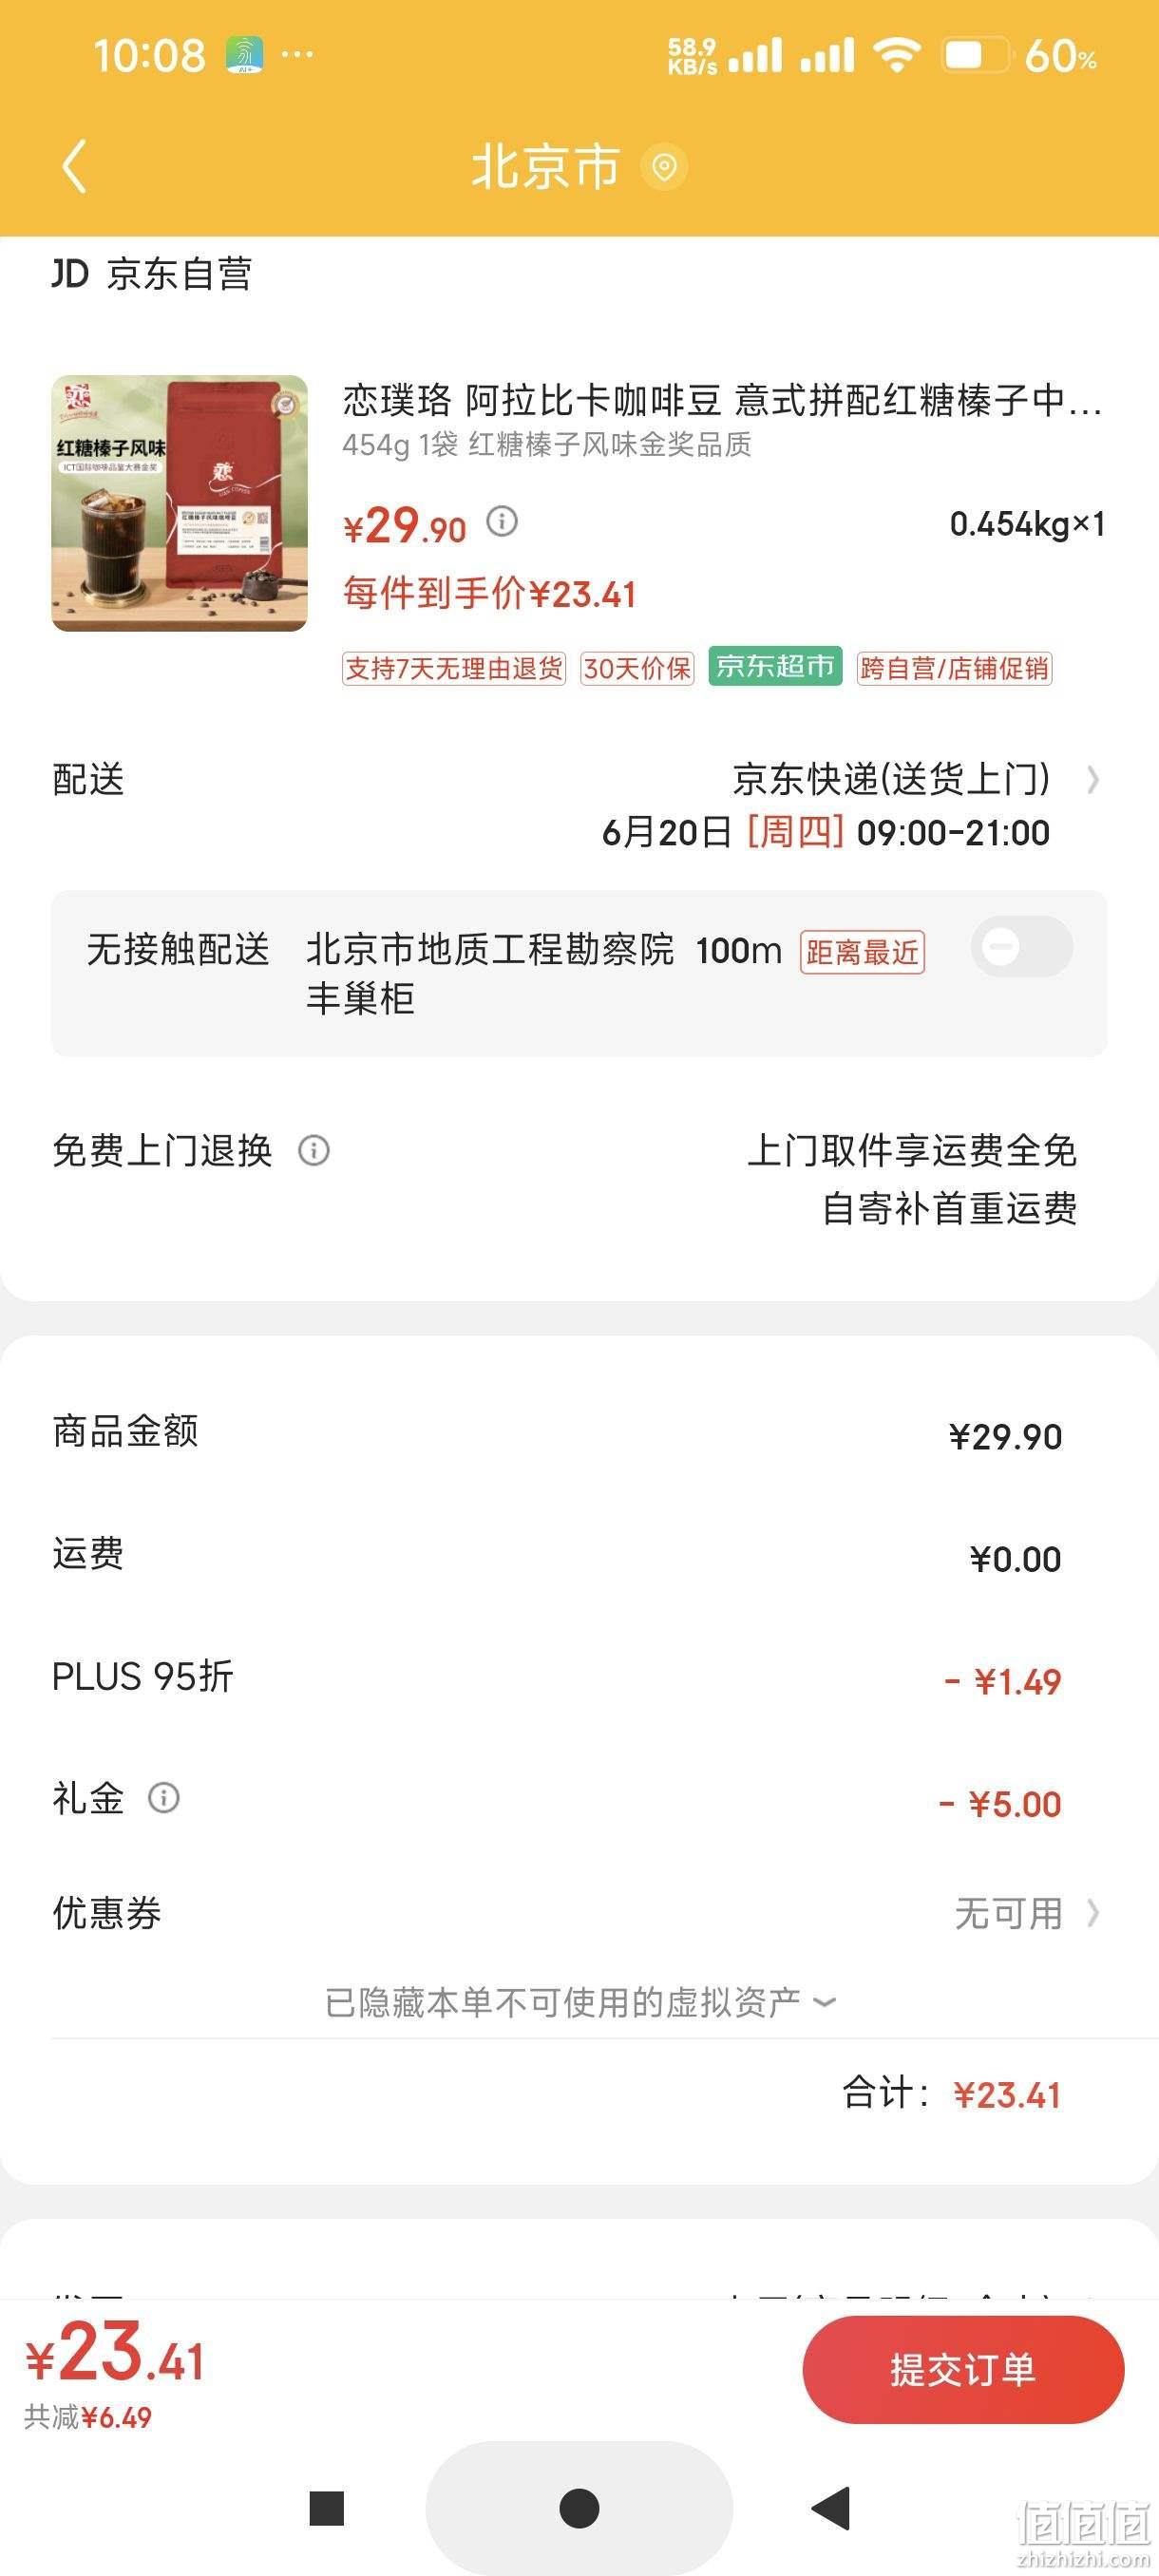Open 优惠券 无可用 chevron

1093,1913
